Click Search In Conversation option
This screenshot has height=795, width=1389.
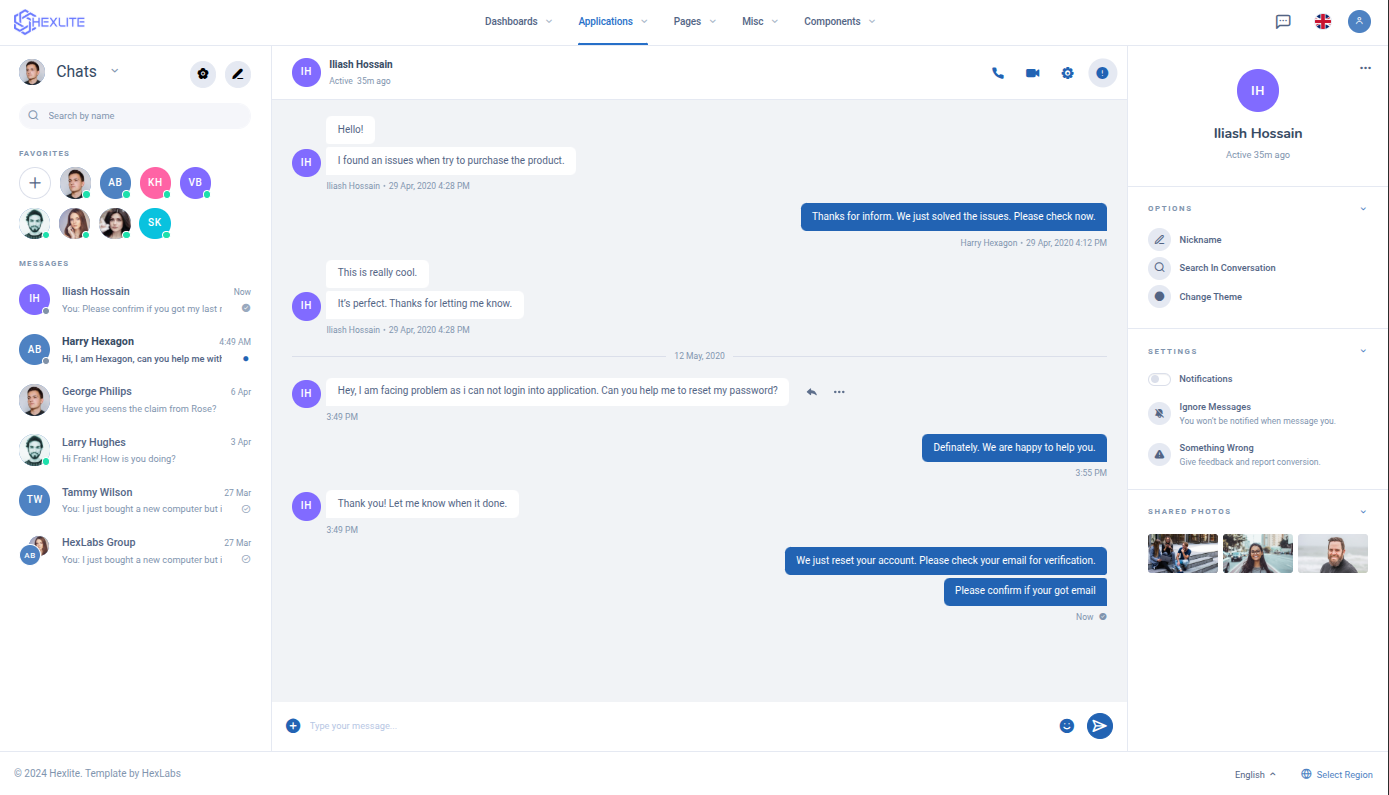coord(1226,268)
